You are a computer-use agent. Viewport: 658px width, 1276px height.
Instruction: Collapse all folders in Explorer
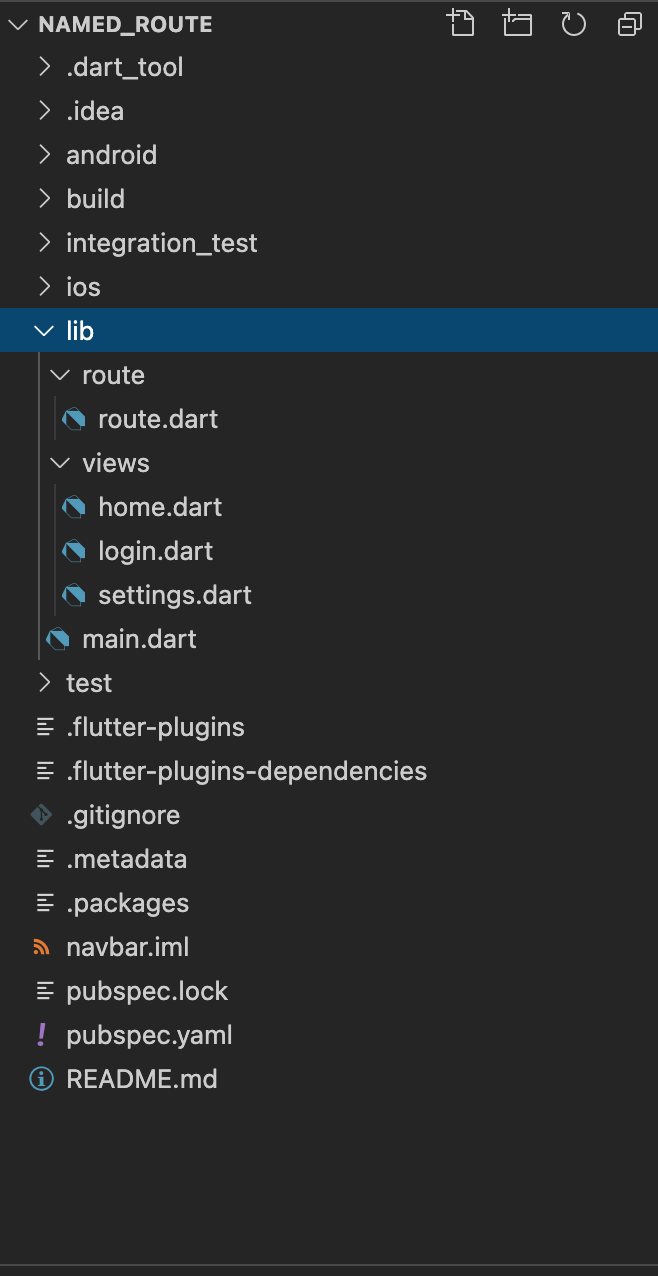tap(629, 24)
